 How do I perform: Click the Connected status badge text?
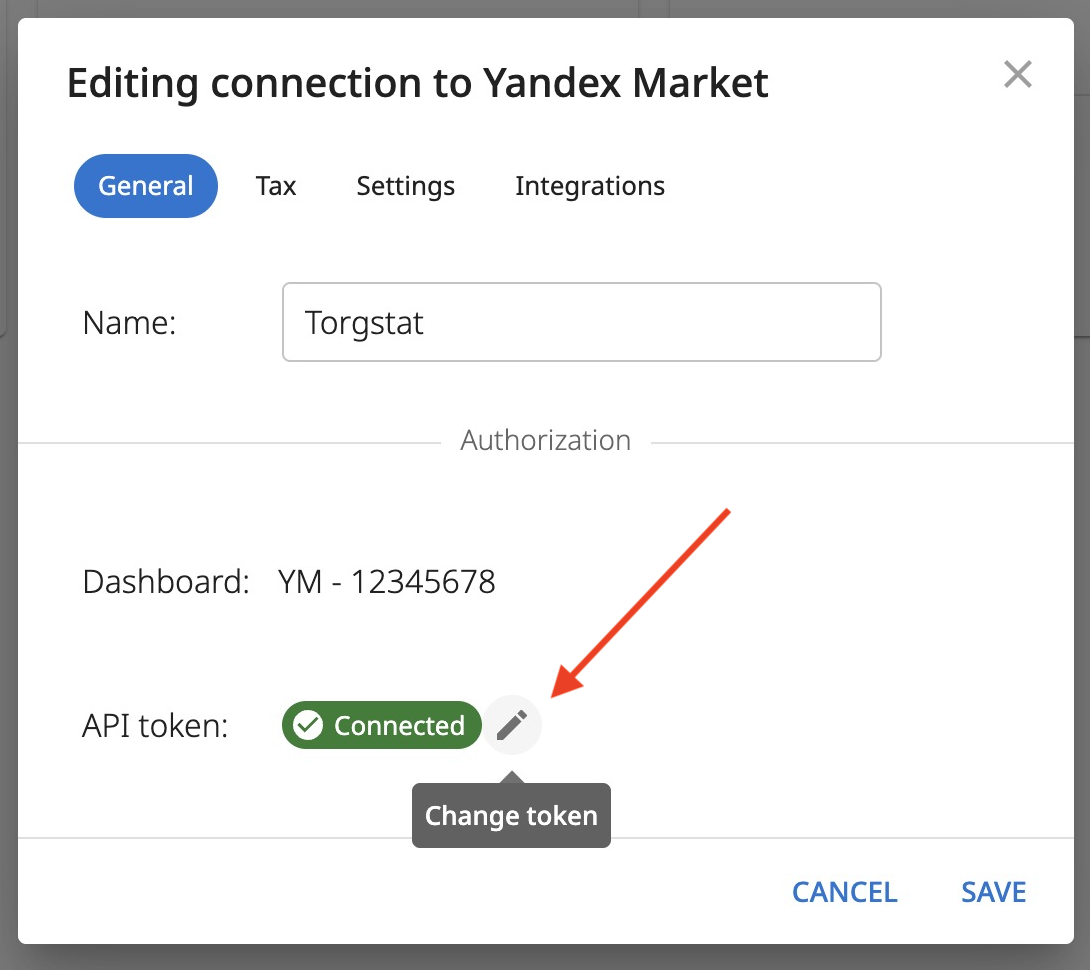coord(399,725)
